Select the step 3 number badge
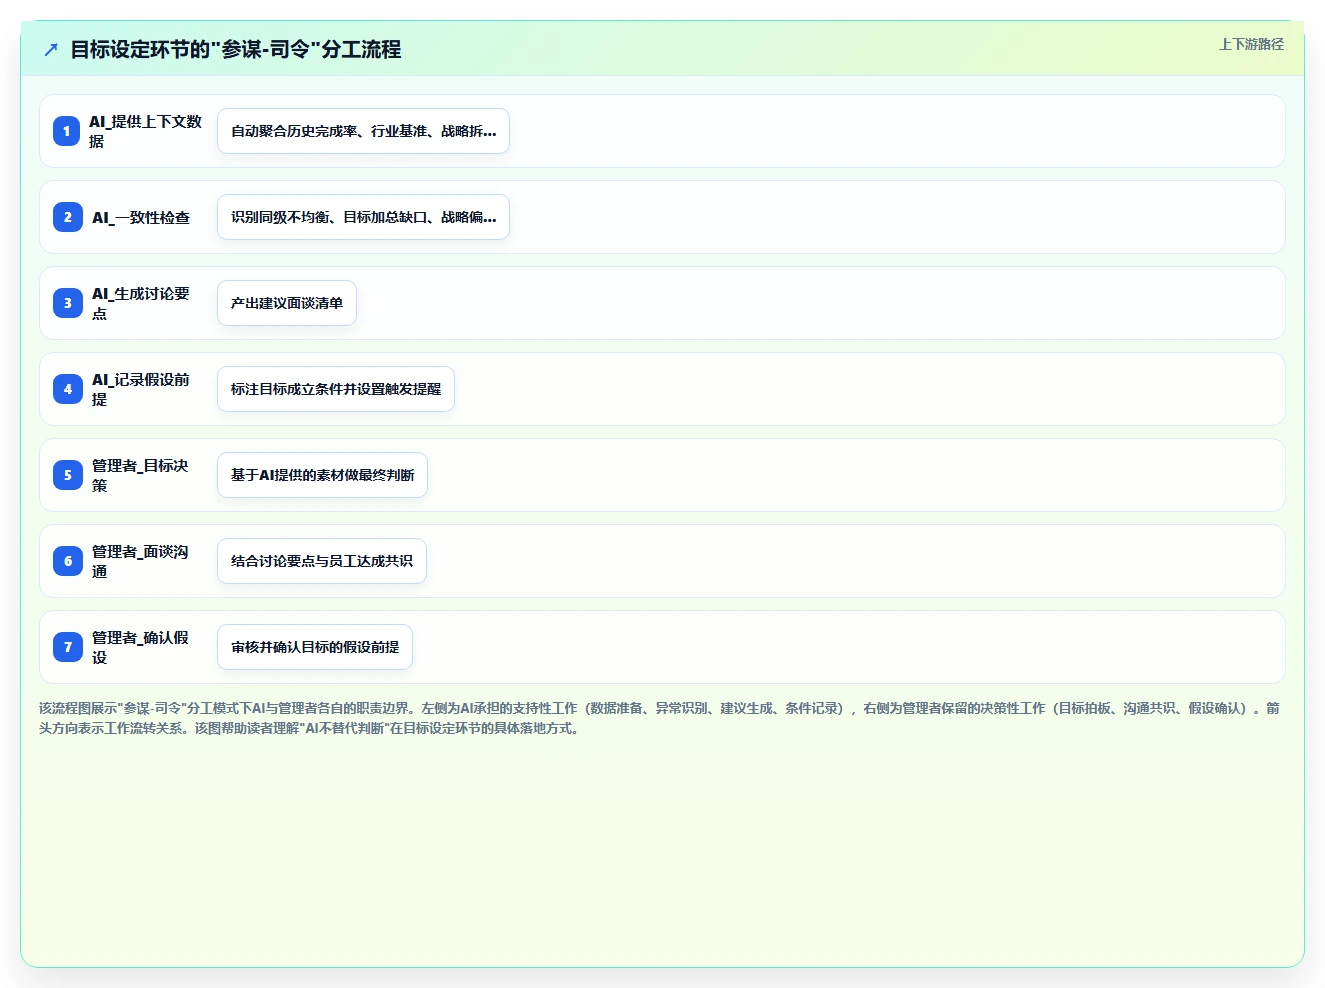1325x988 pixels. [68, 303]
